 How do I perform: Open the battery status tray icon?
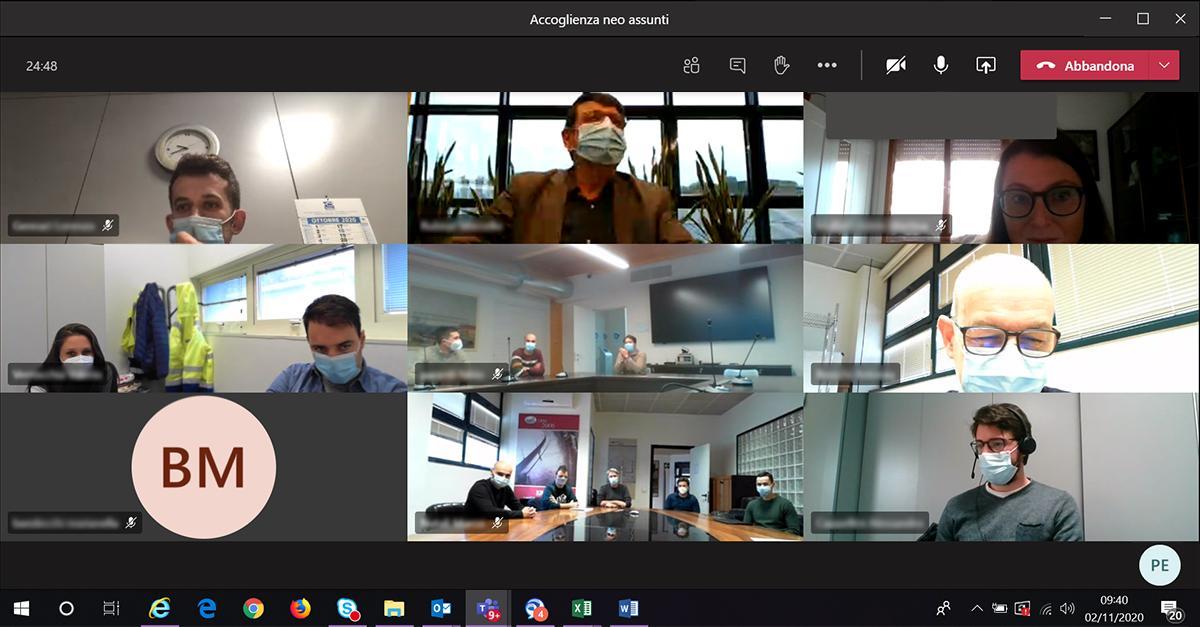tap(999, 608)
